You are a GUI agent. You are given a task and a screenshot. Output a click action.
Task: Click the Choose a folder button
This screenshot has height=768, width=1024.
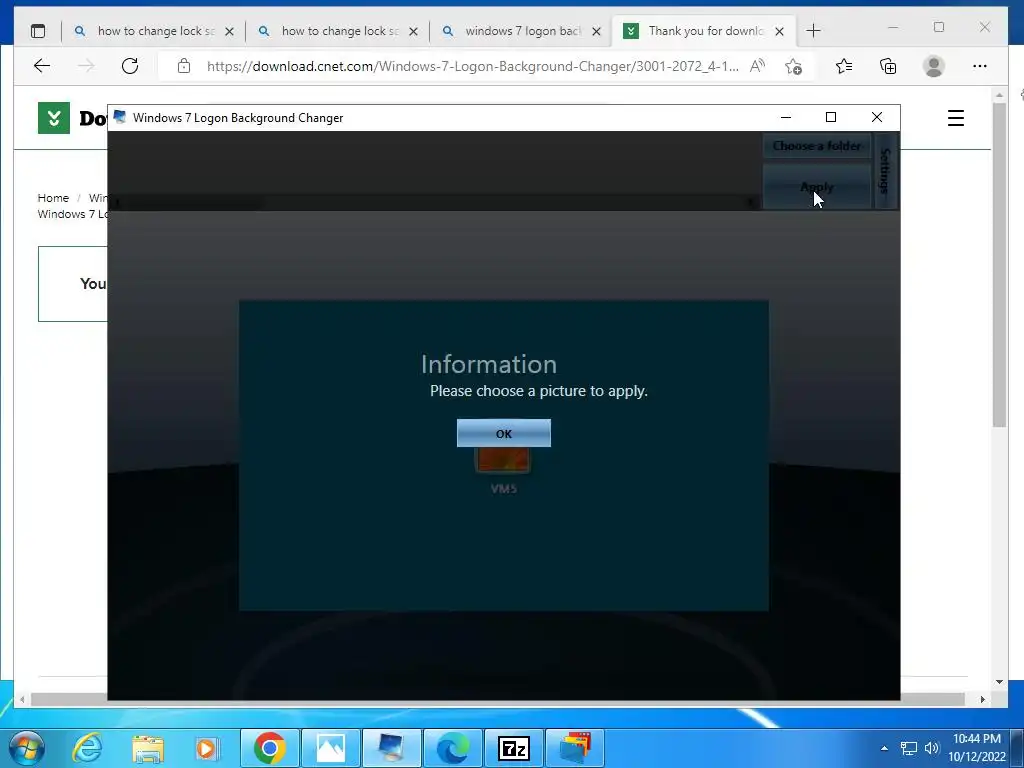[x=817, y=146]
